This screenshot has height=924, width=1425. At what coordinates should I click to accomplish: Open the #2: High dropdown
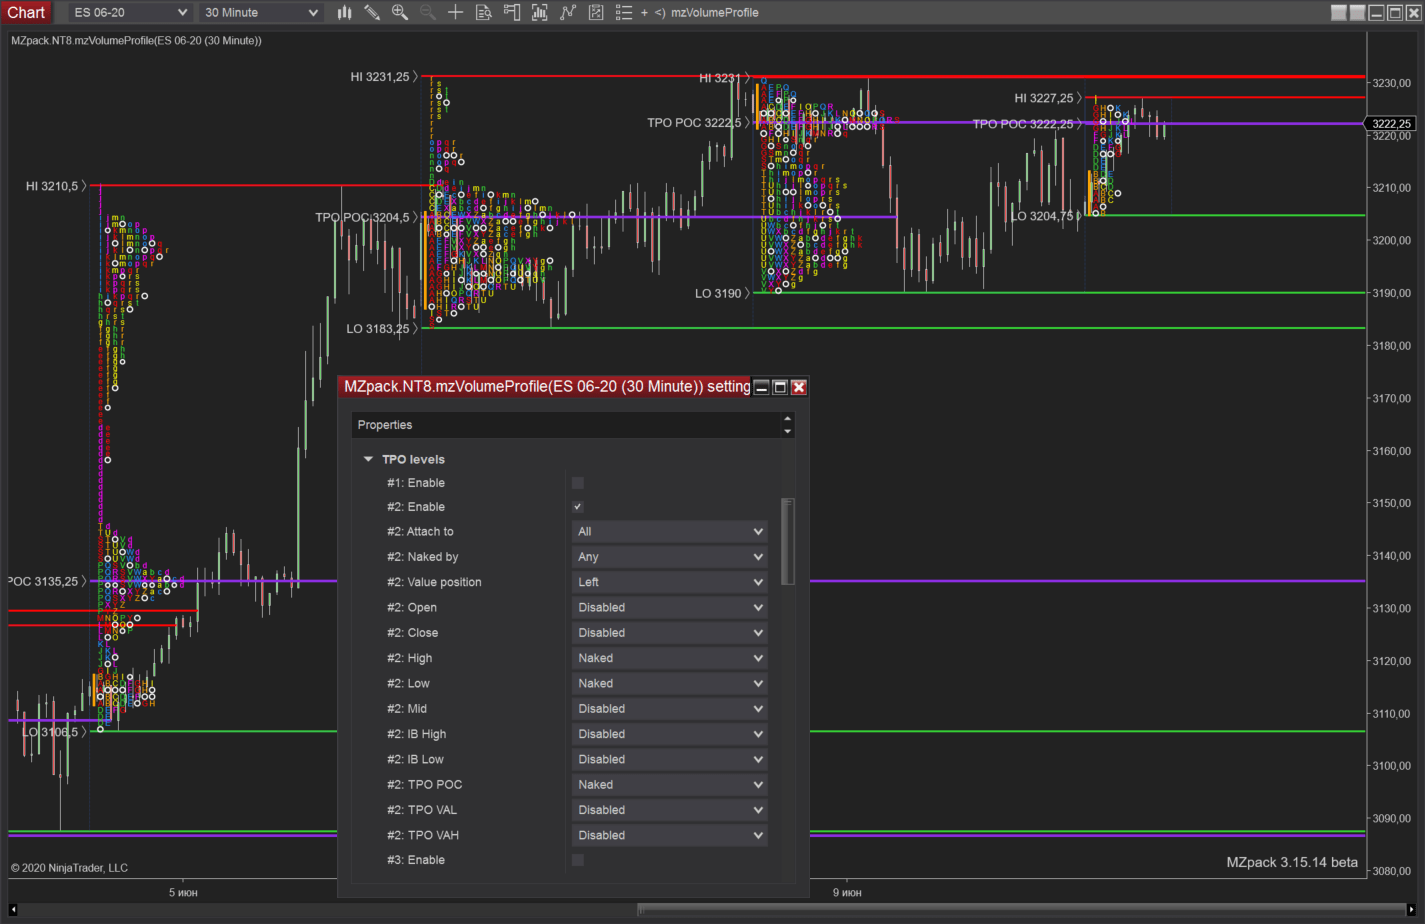tap(670, 658)
